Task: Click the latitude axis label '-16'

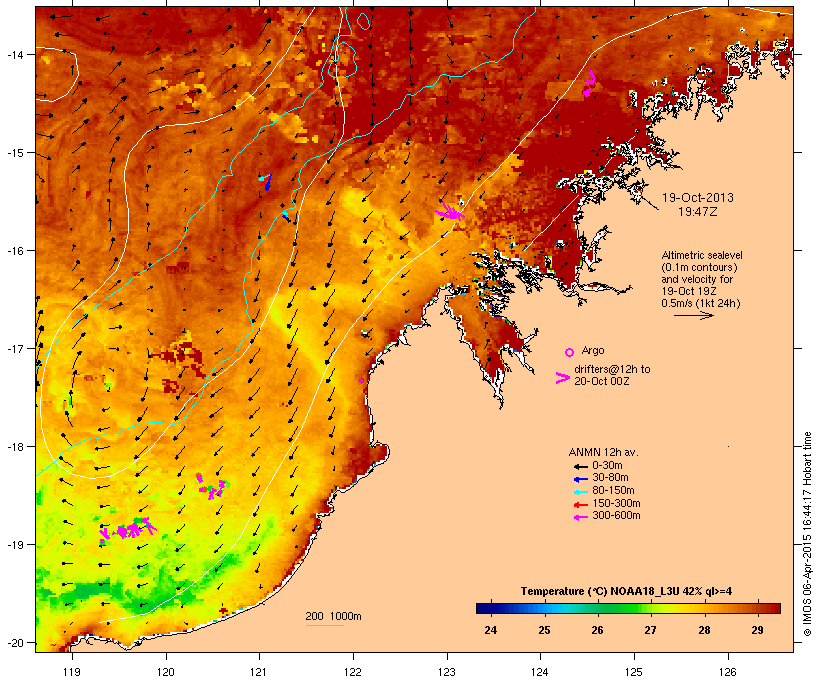Action: pos(14,251)
